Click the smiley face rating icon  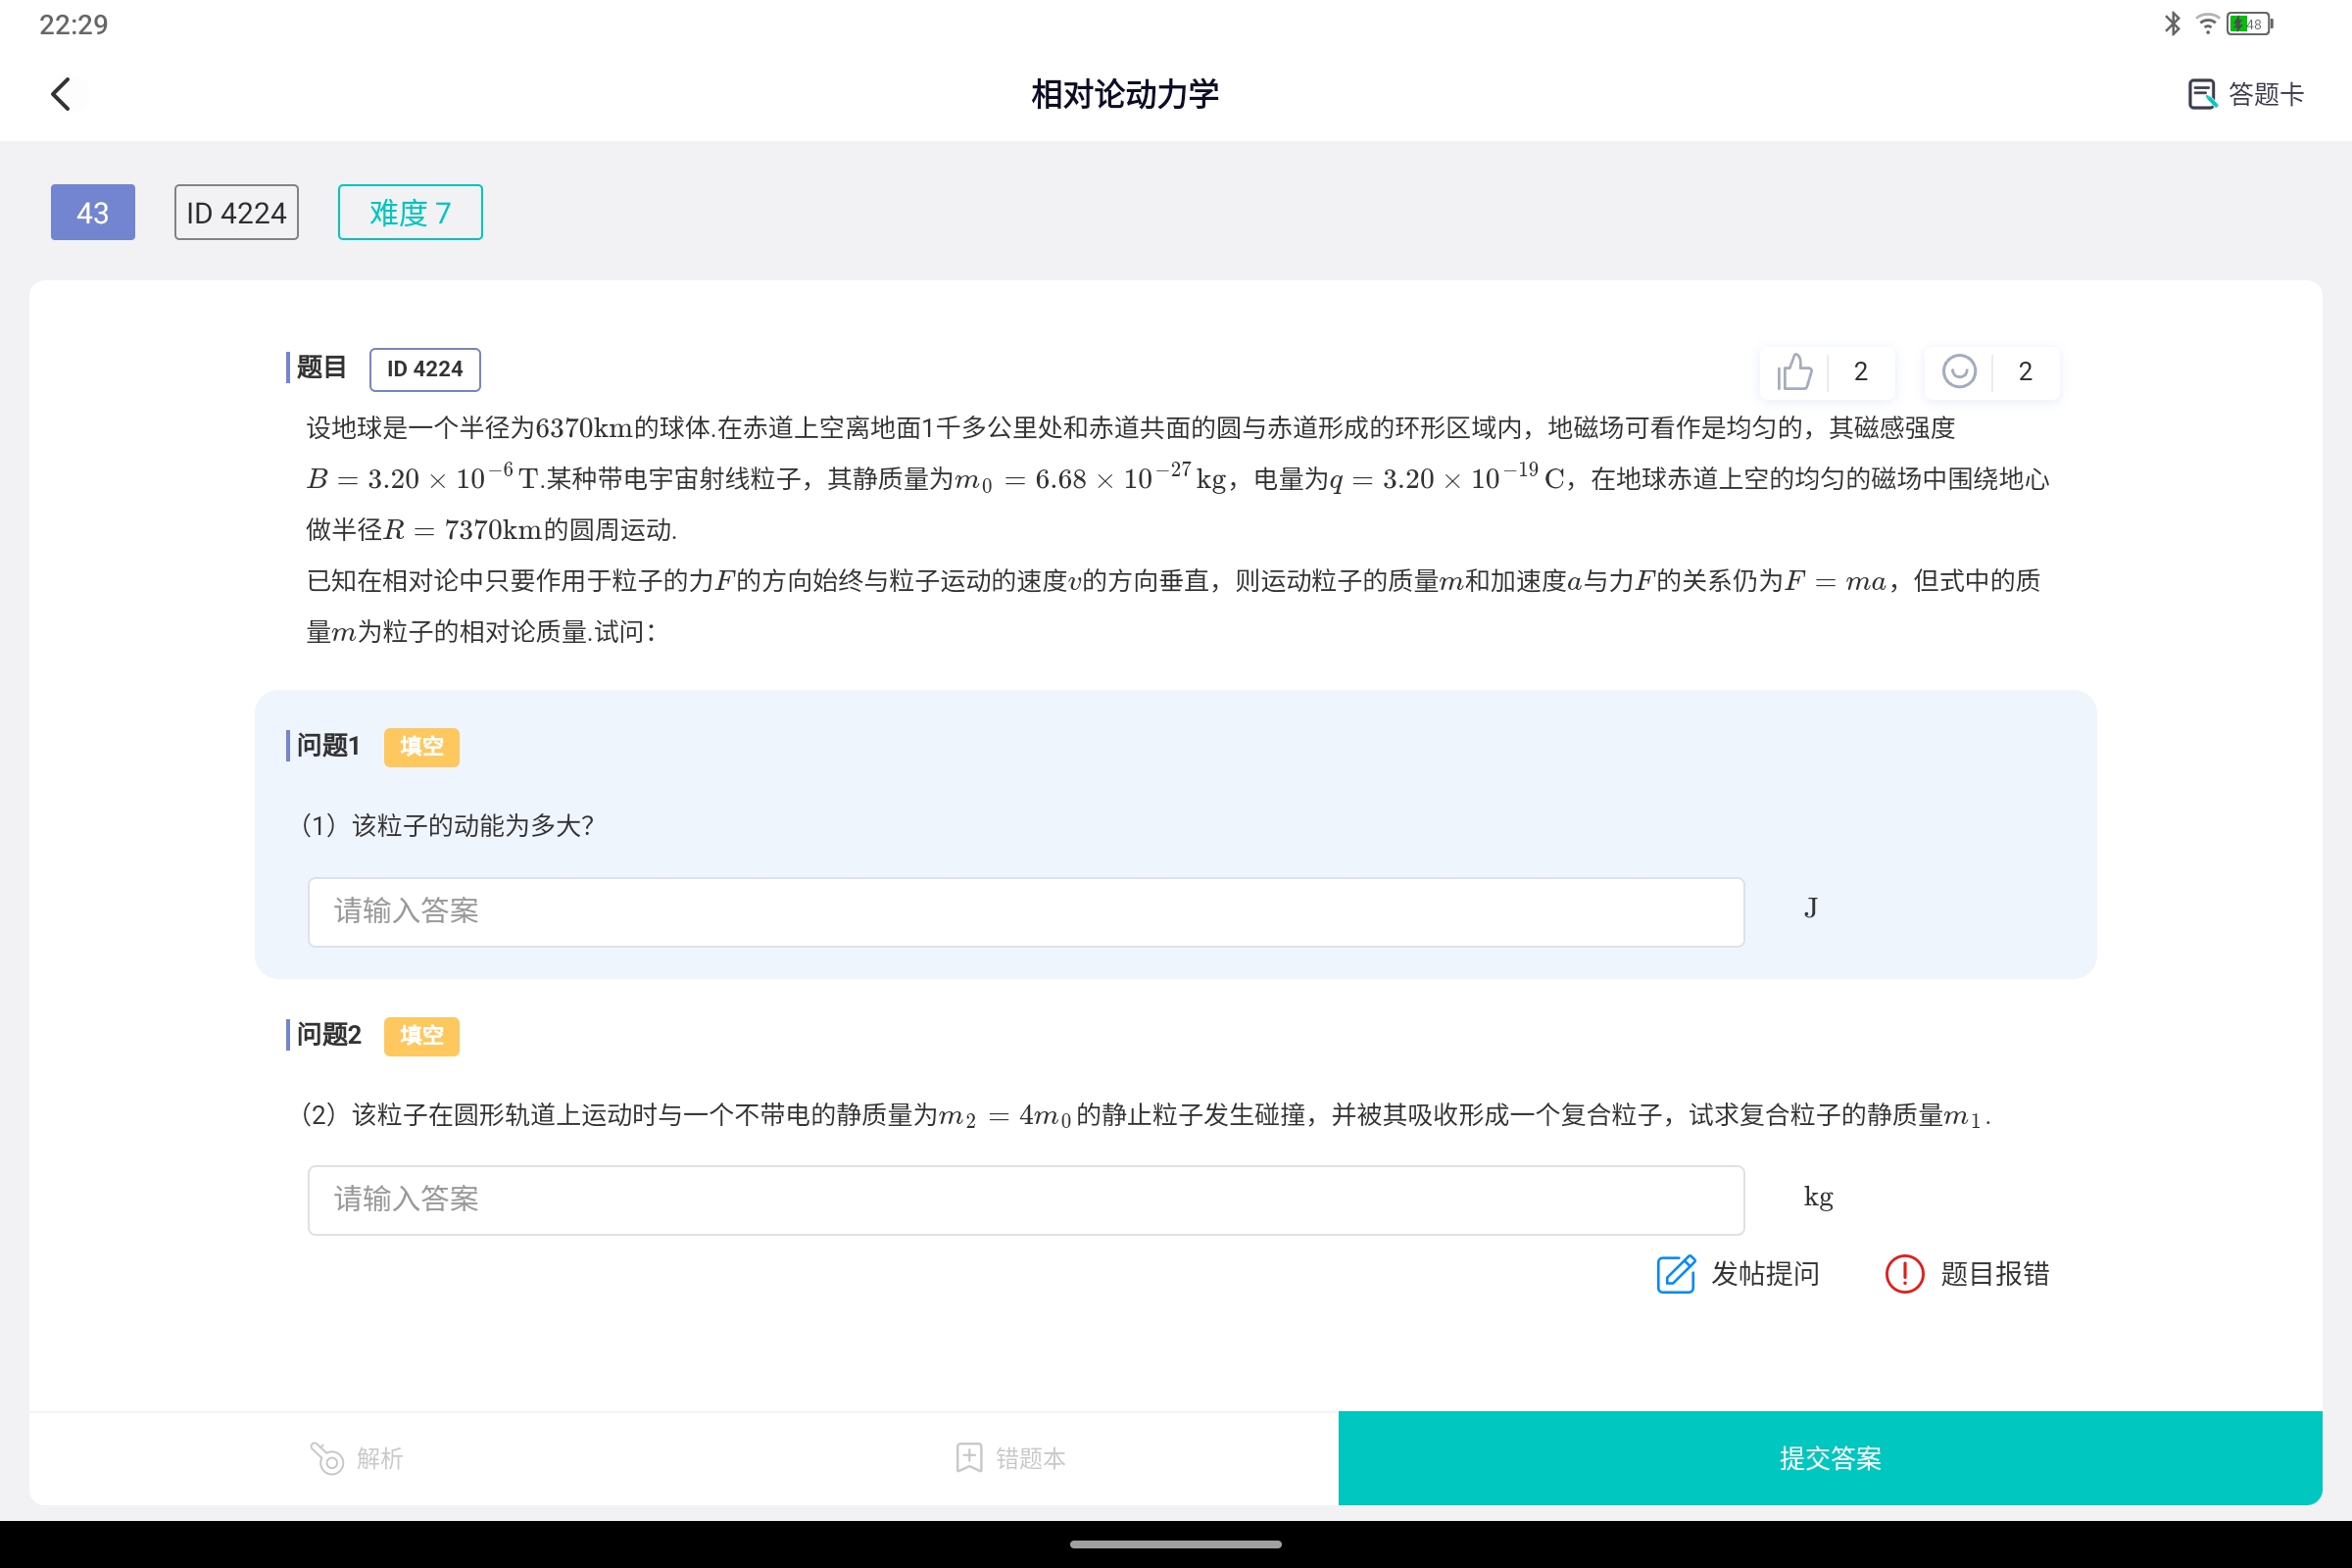click(1959, 371)
